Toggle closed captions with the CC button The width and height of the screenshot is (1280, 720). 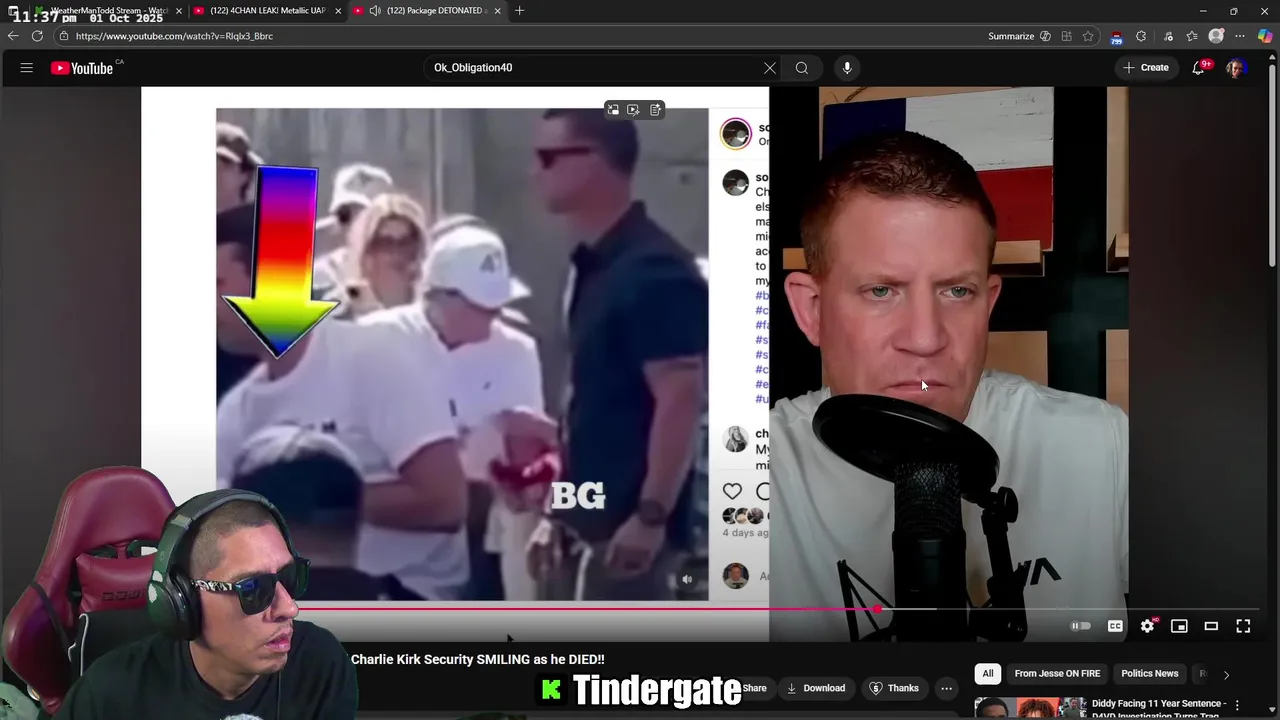[1115, 626]
